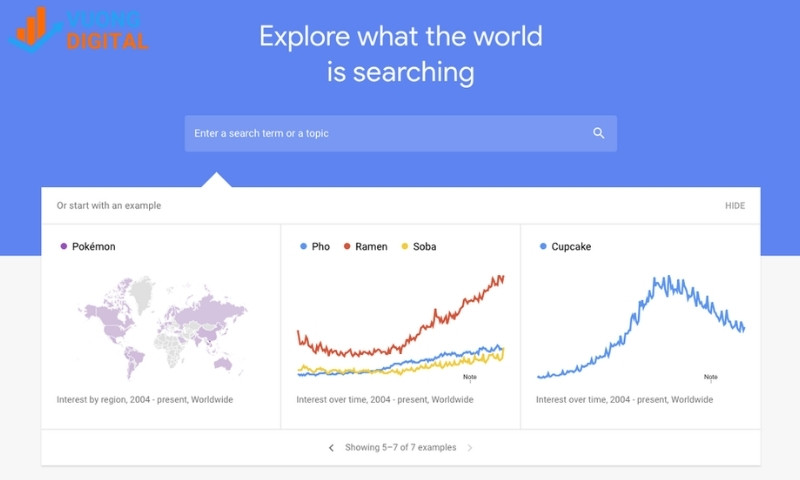
Task: Click the Ramen term label
Action: point(371,246)
